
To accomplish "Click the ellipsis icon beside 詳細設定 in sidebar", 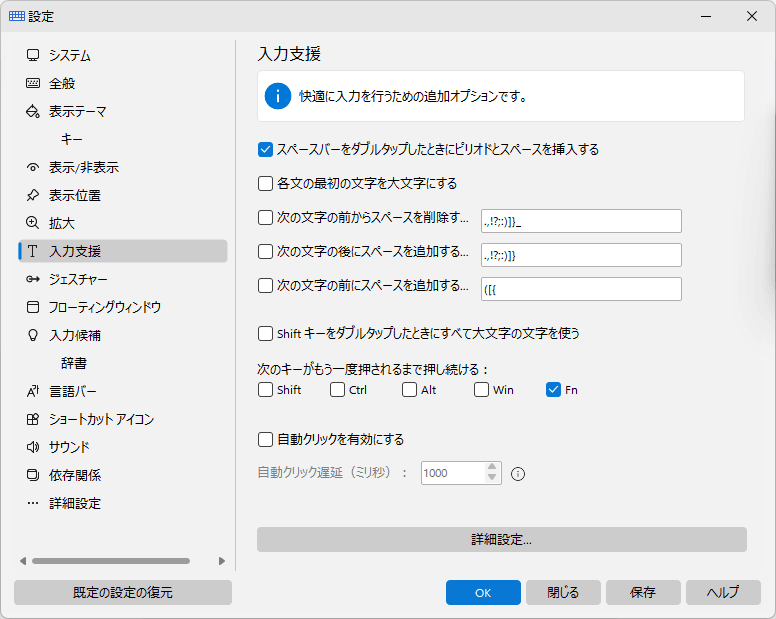I will 33,503.
